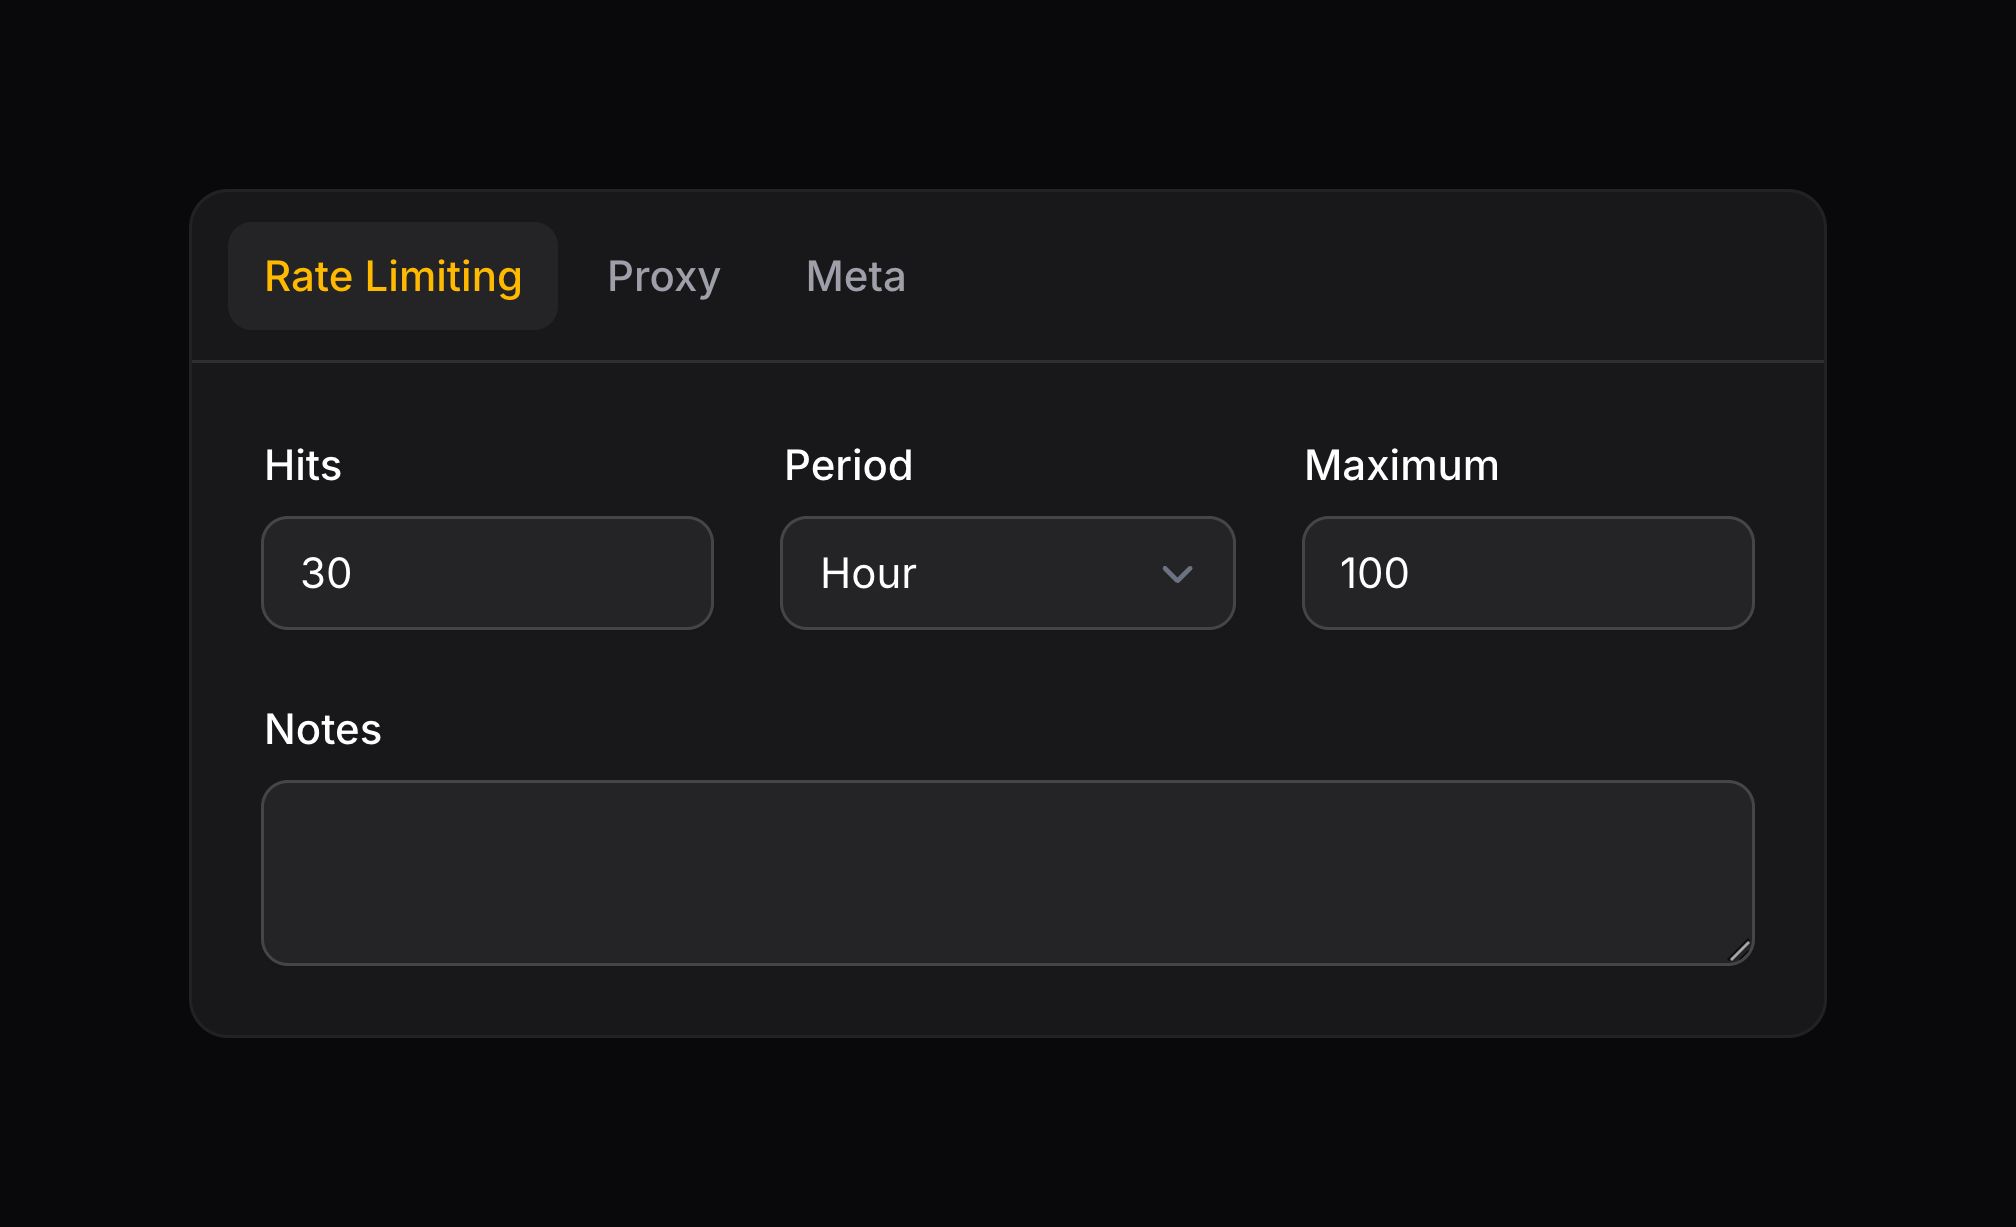The height and width of the screenshot is (1227, 2016).
Task: Open the Period dropdown
Action: 1007,573
